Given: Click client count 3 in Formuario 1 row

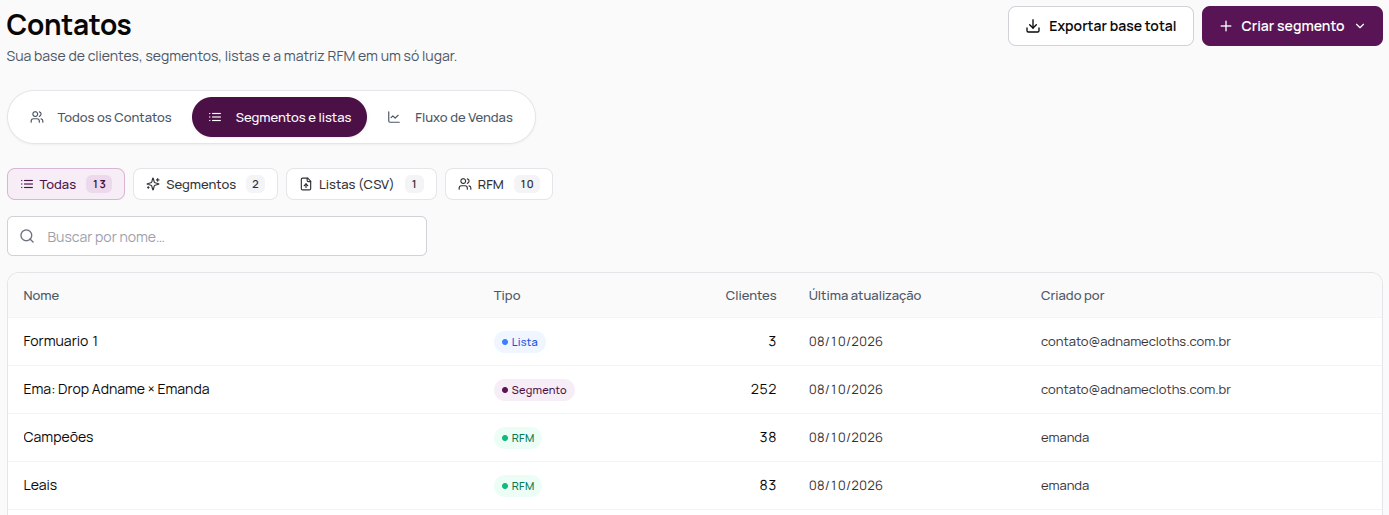Looking at the screenshot, I should pos(772,342).
